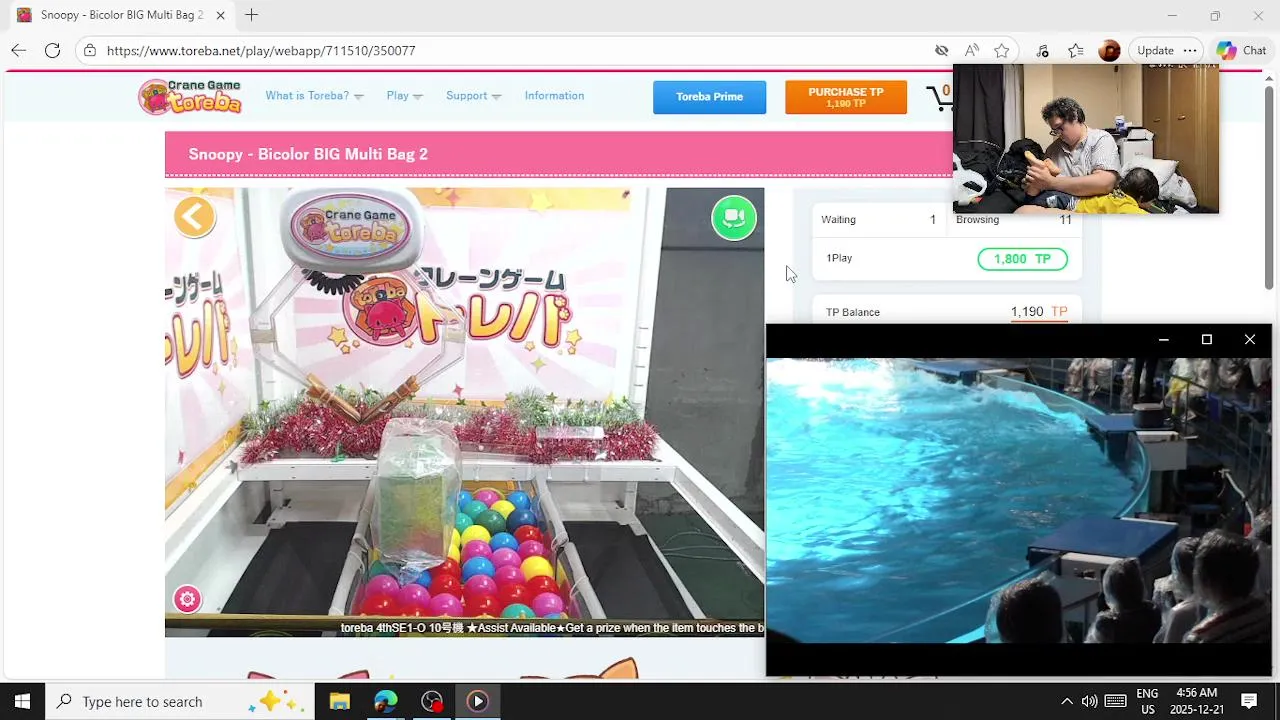1280x720 pixels.
Task: Show hidden system tray icons
Action: coord(1066,701)
